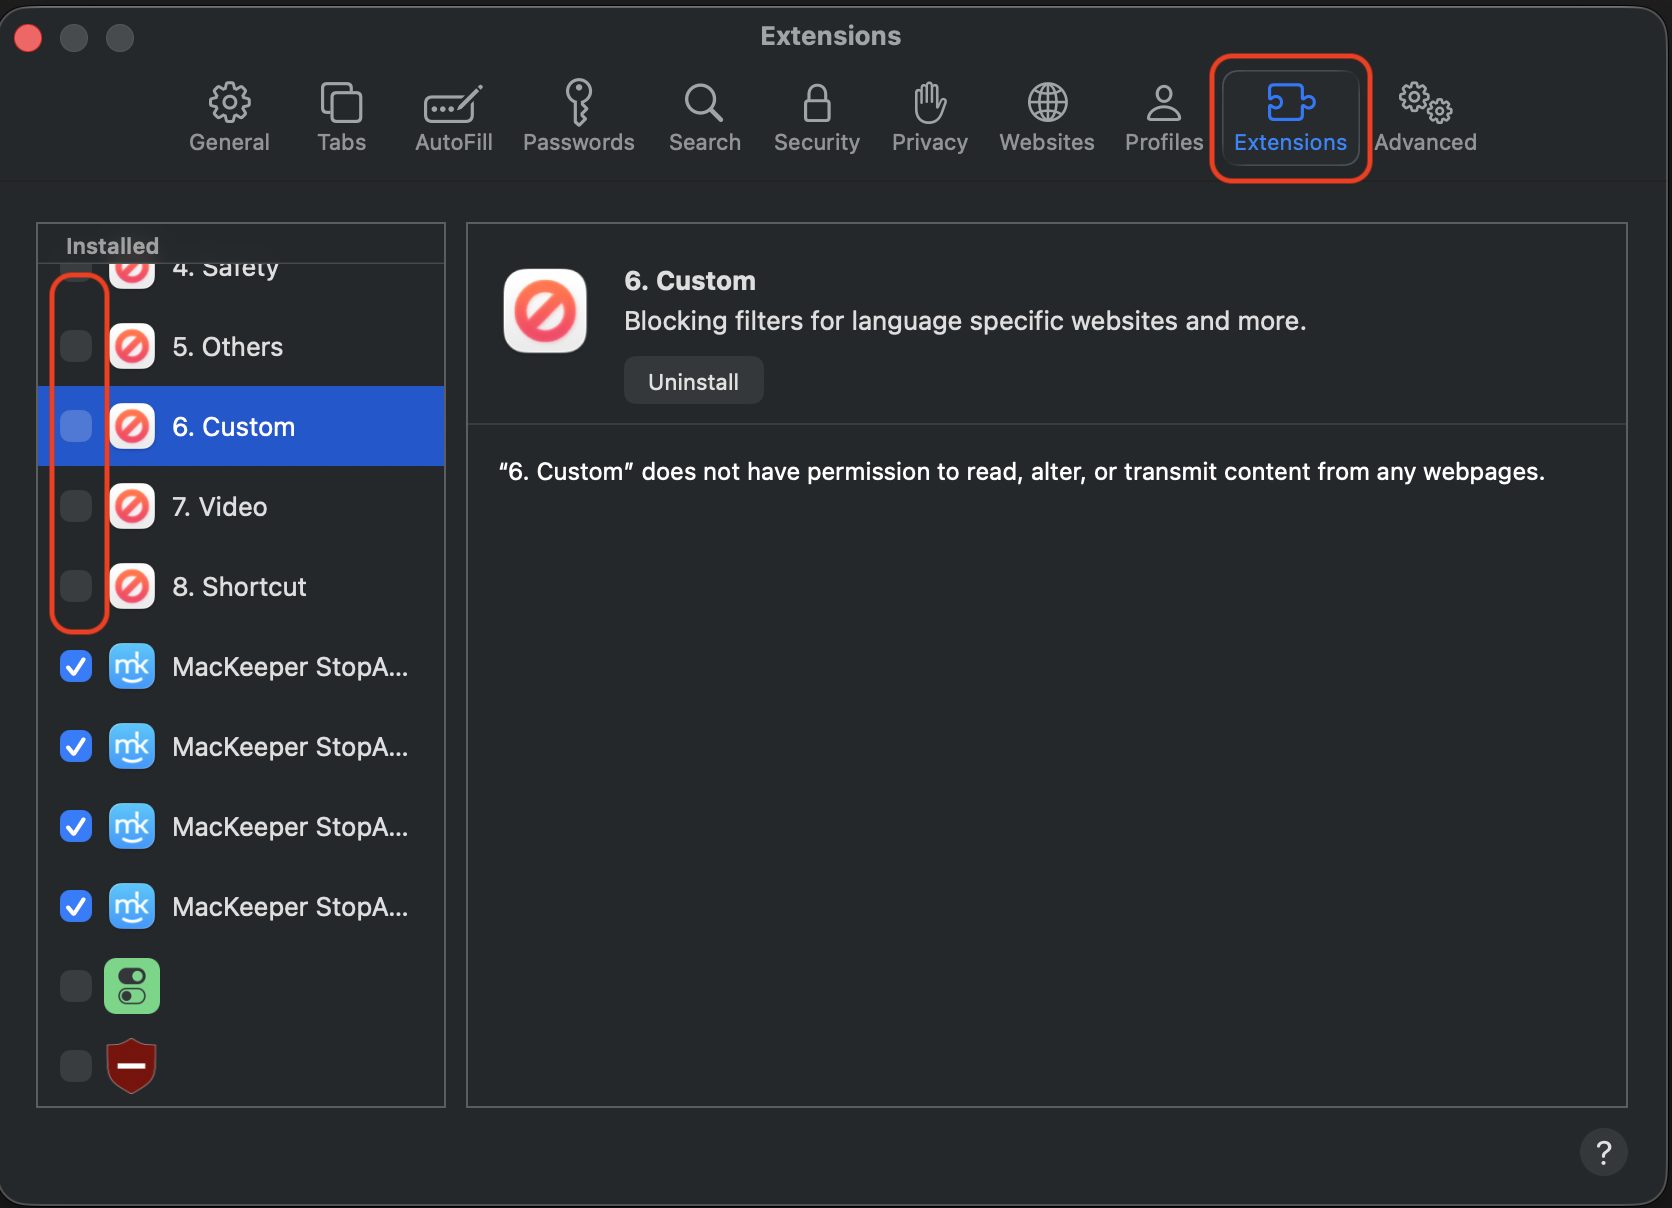Viewport: 1672px width, 1208px height.
Task: Select the 8. Shortcut extension row
Action: pyautogui.click(x=239, y=587)
